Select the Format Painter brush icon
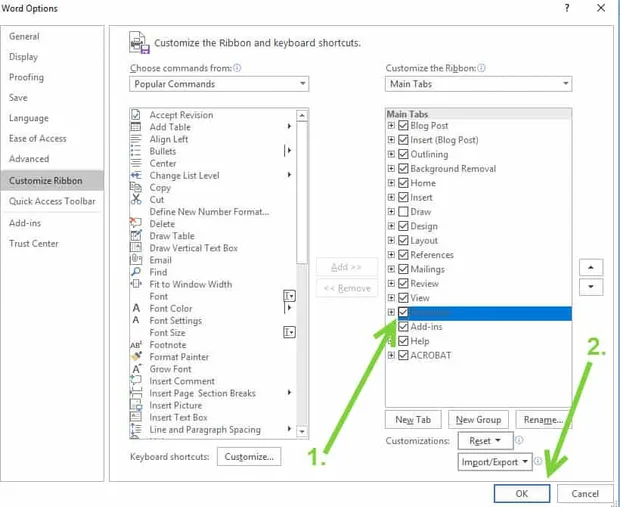Image resolution: width=620 pixels, height=507 pixels. (x=136, y=356)
